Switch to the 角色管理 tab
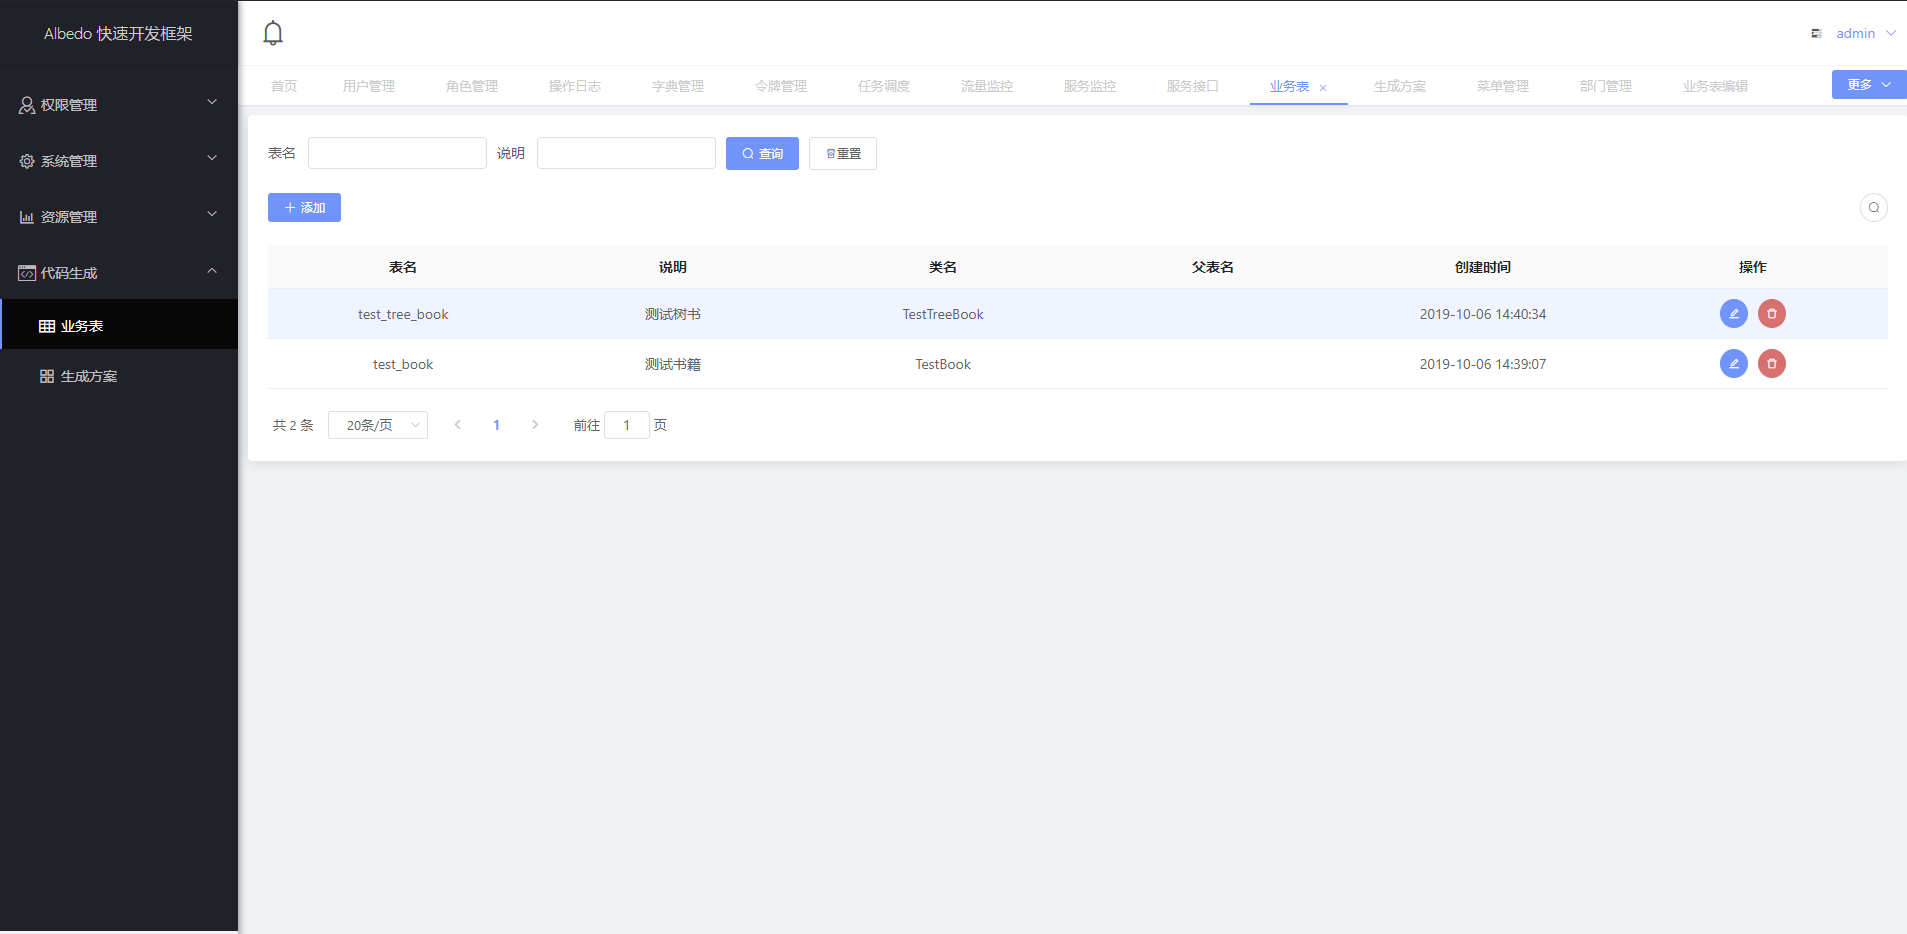The height and width of the screenshot is (934, 1907). [472, 86]
